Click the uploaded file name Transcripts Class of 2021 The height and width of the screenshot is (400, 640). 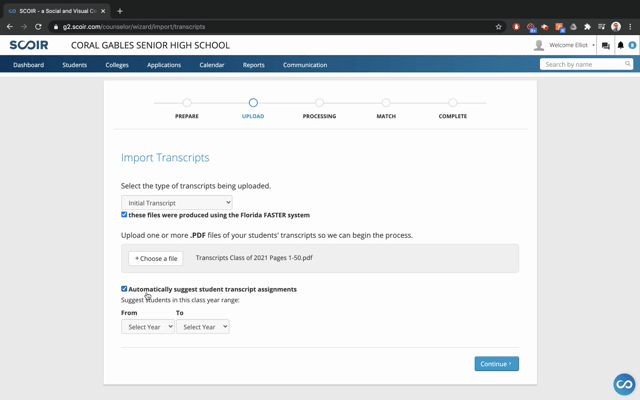(254, 258)
